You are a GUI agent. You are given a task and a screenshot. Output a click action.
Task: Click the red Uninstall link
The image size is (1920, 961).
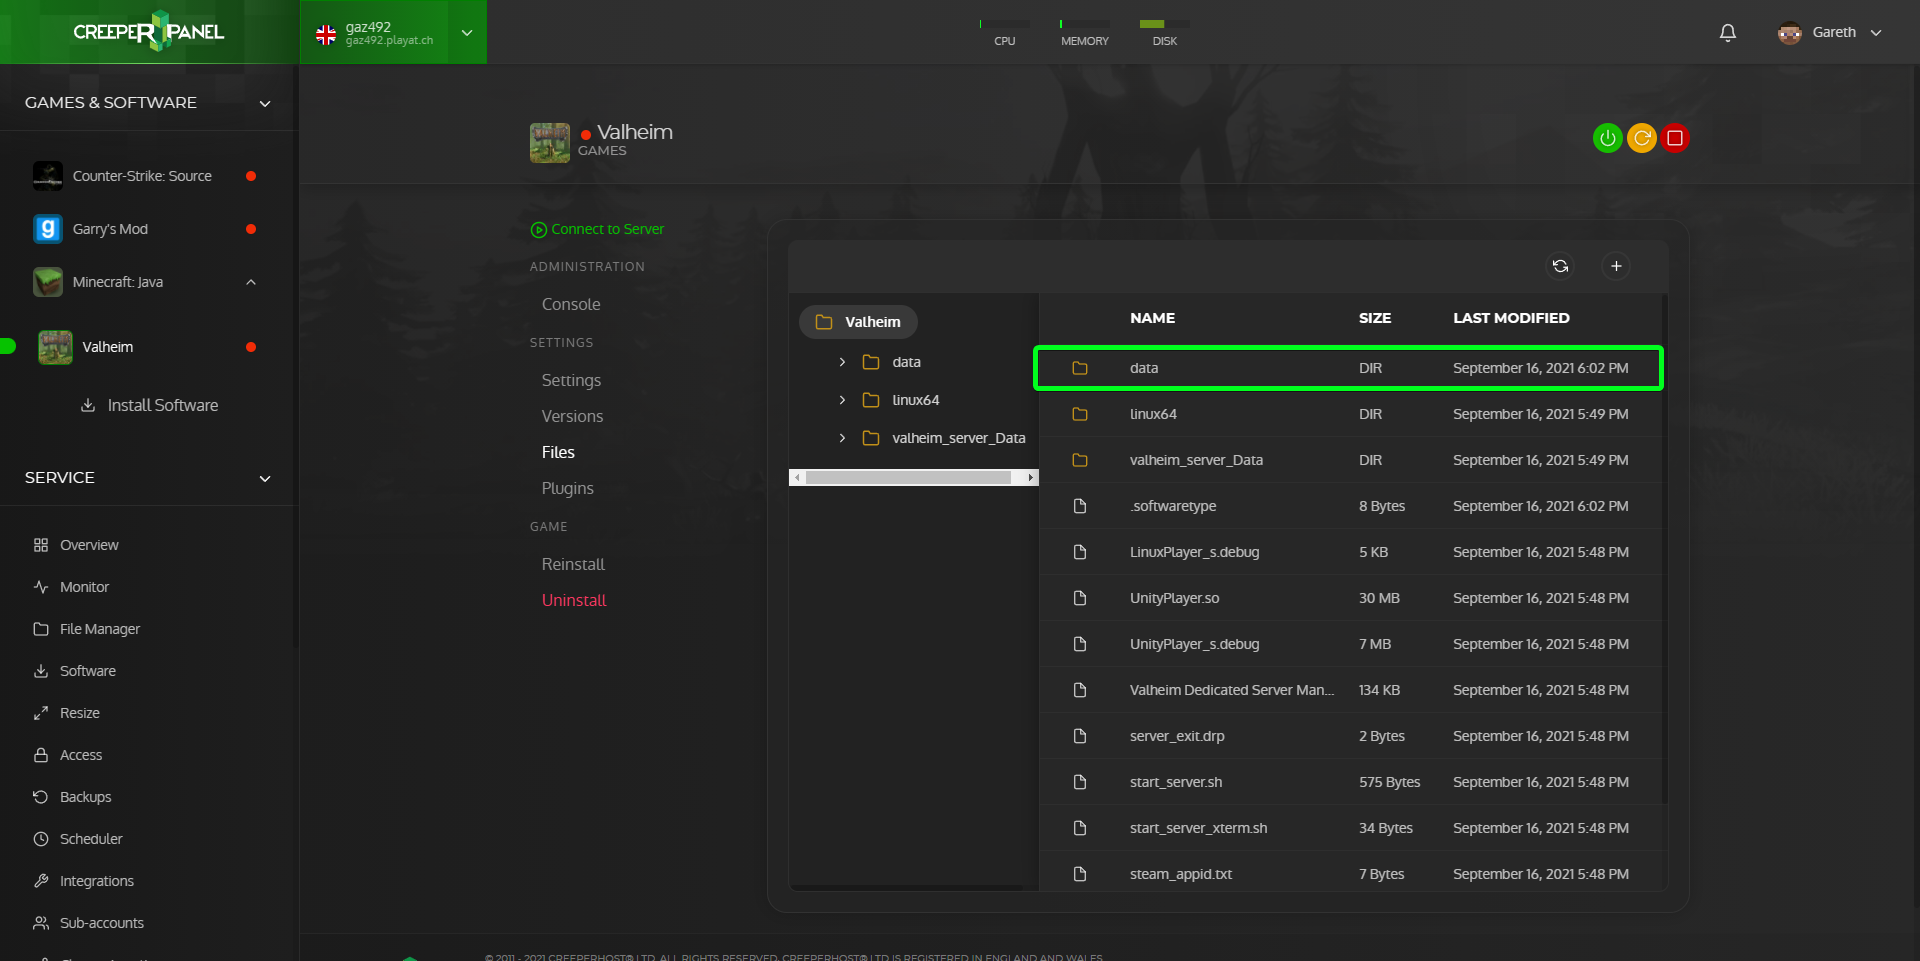[574, 600]
